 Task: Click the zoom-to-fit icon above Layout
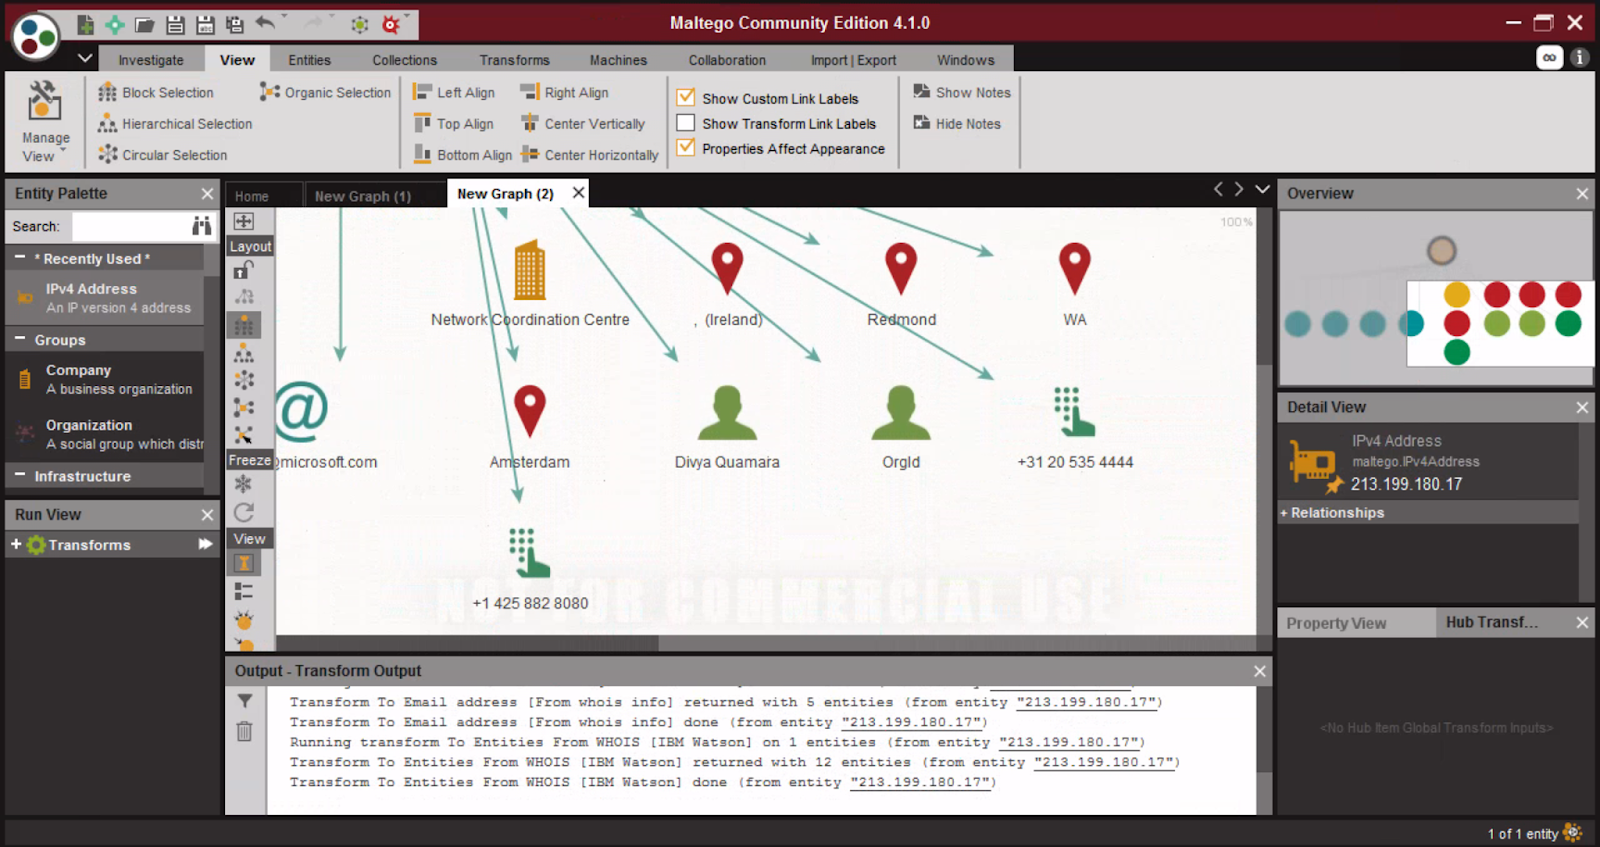[x=243, y=221]
